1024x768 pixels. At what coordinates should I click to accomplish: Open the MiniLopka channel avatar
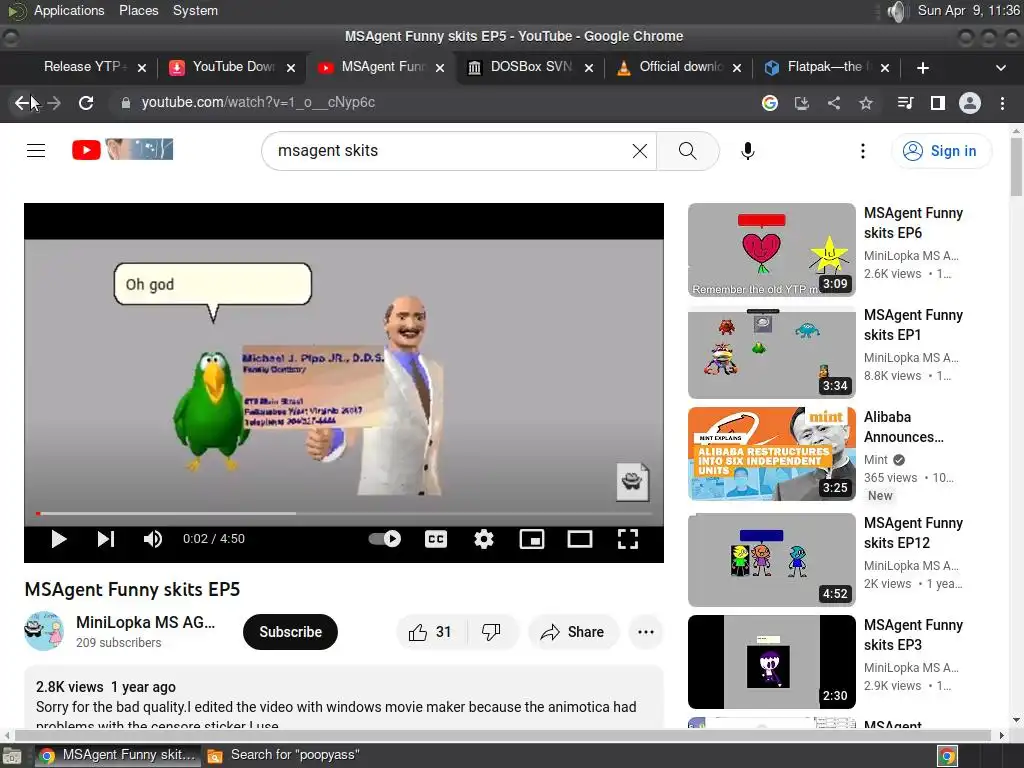click(x=44, y=631)
